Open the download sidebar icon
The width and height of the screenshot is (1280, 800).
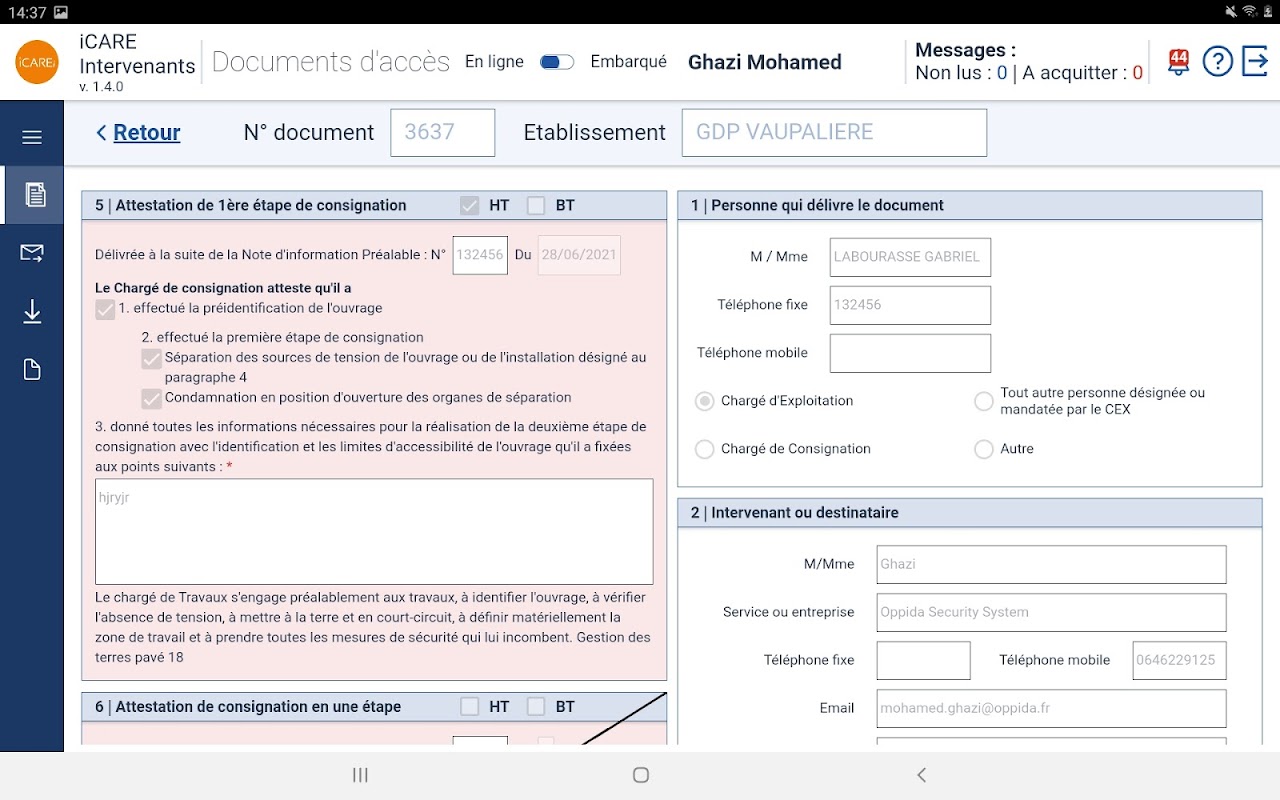(x=32, y=312)
